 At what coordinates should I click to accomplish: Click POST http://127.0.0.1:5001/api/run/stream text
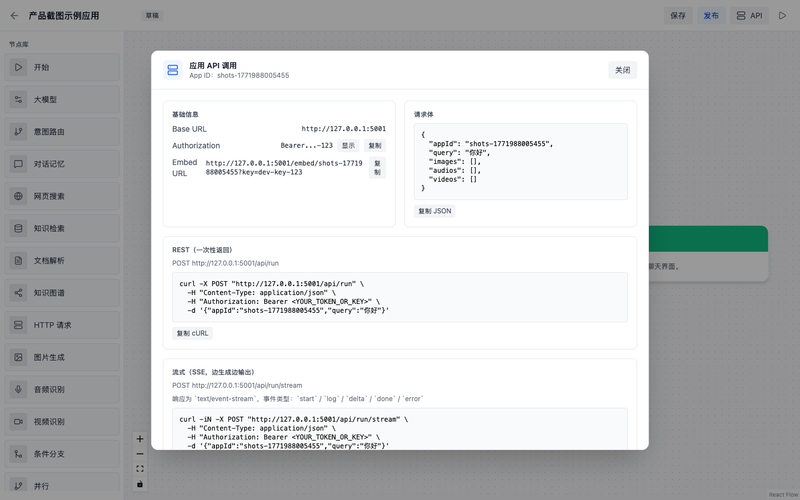coord(237,385)
